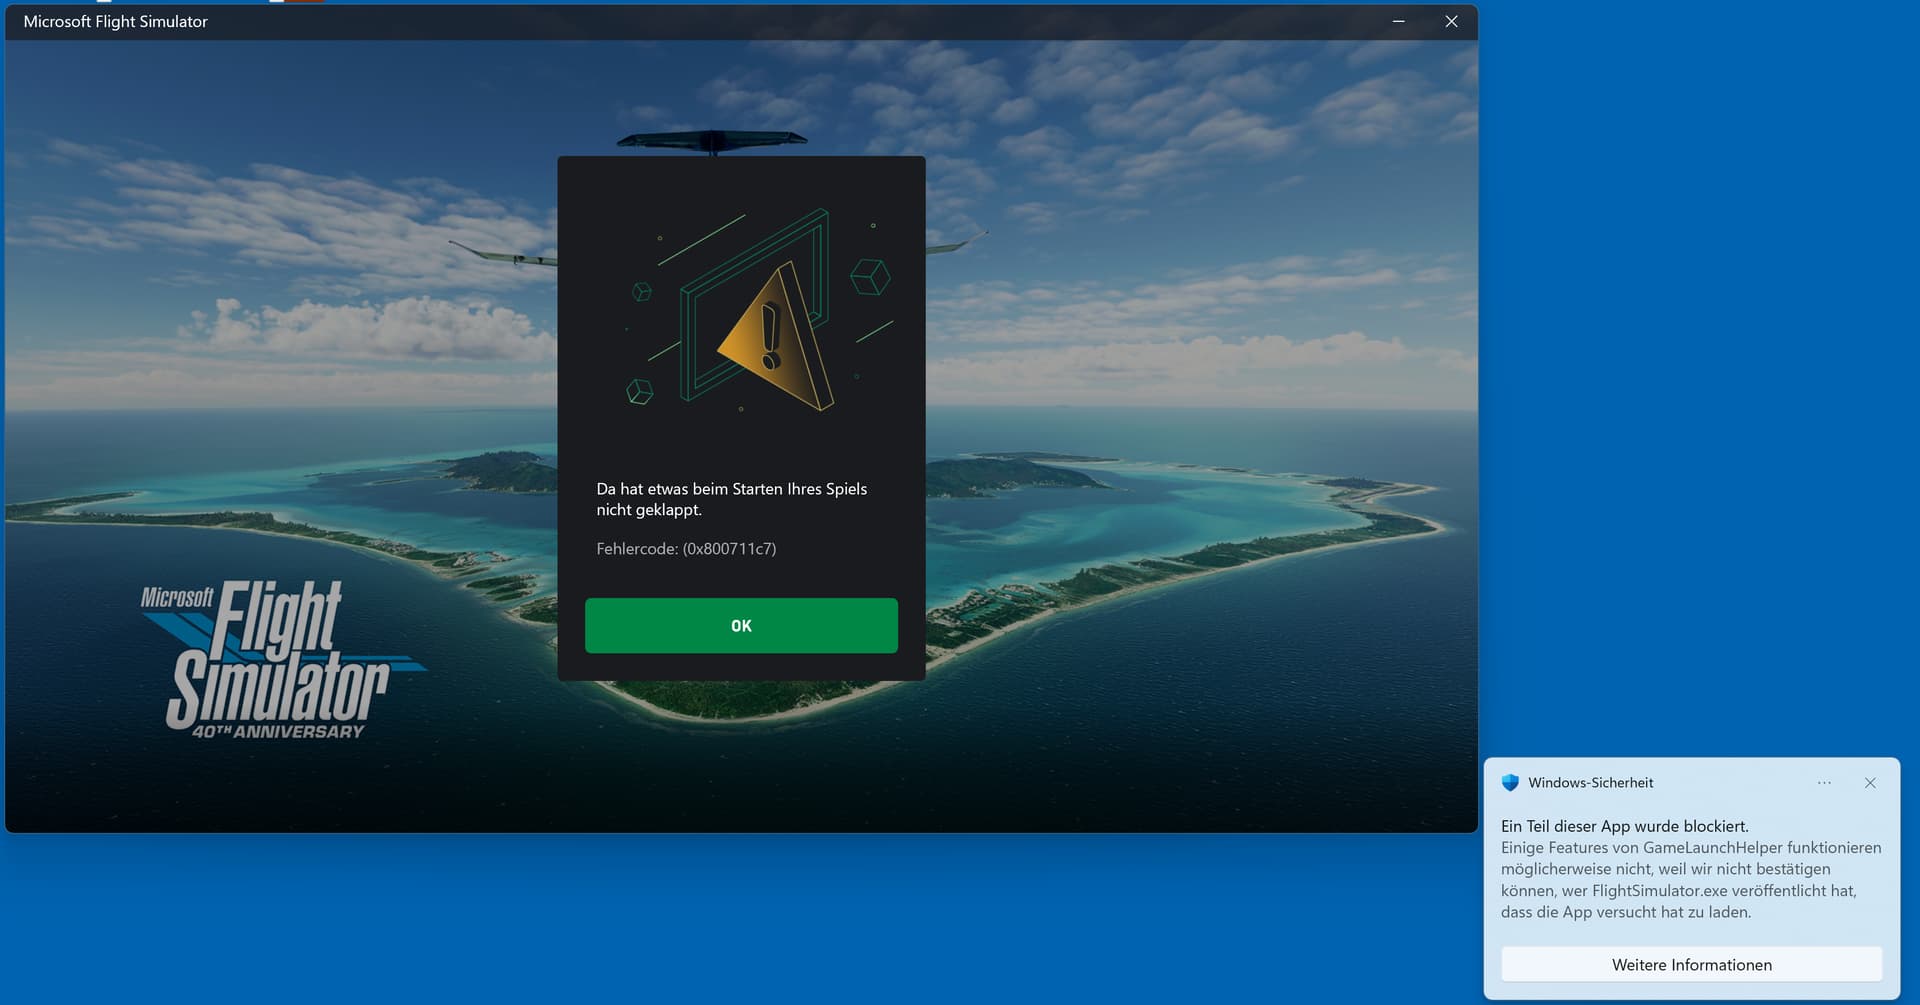Click the aircraft wingtip left of the dialog
1920x1005 pixels.
[500, 254]
